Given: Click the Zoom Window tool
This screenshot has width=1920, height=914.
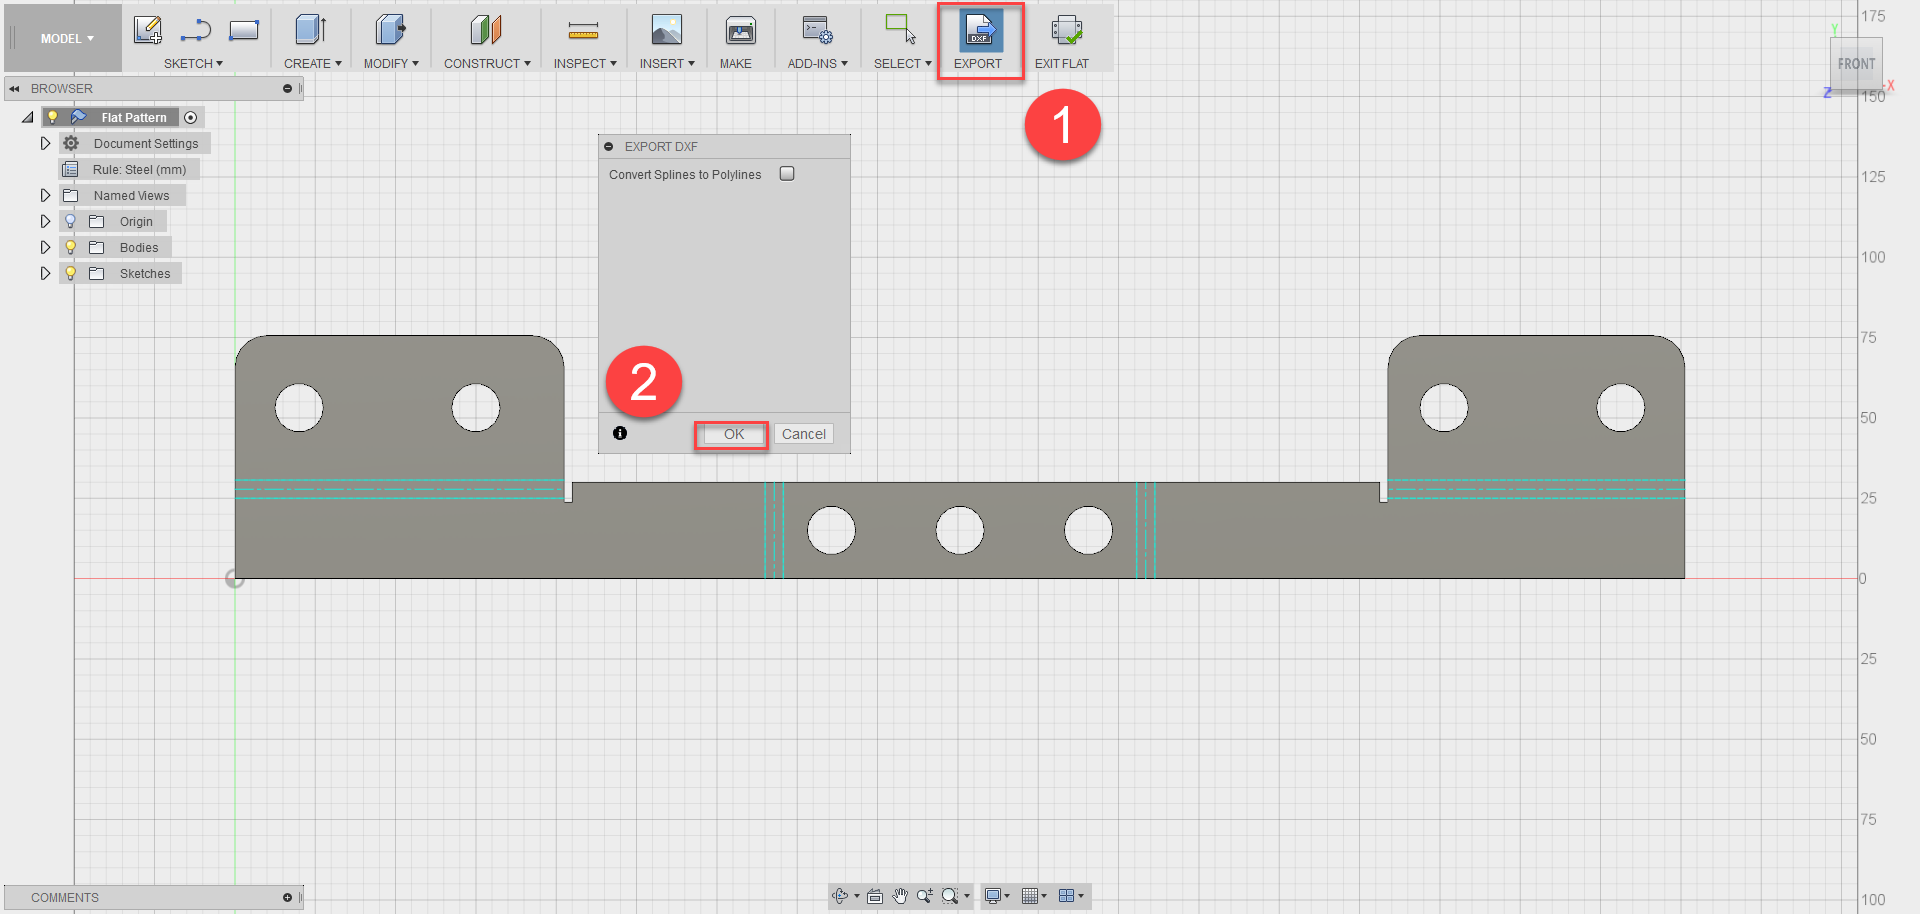Looking at the screenshot, I should 950,896.
